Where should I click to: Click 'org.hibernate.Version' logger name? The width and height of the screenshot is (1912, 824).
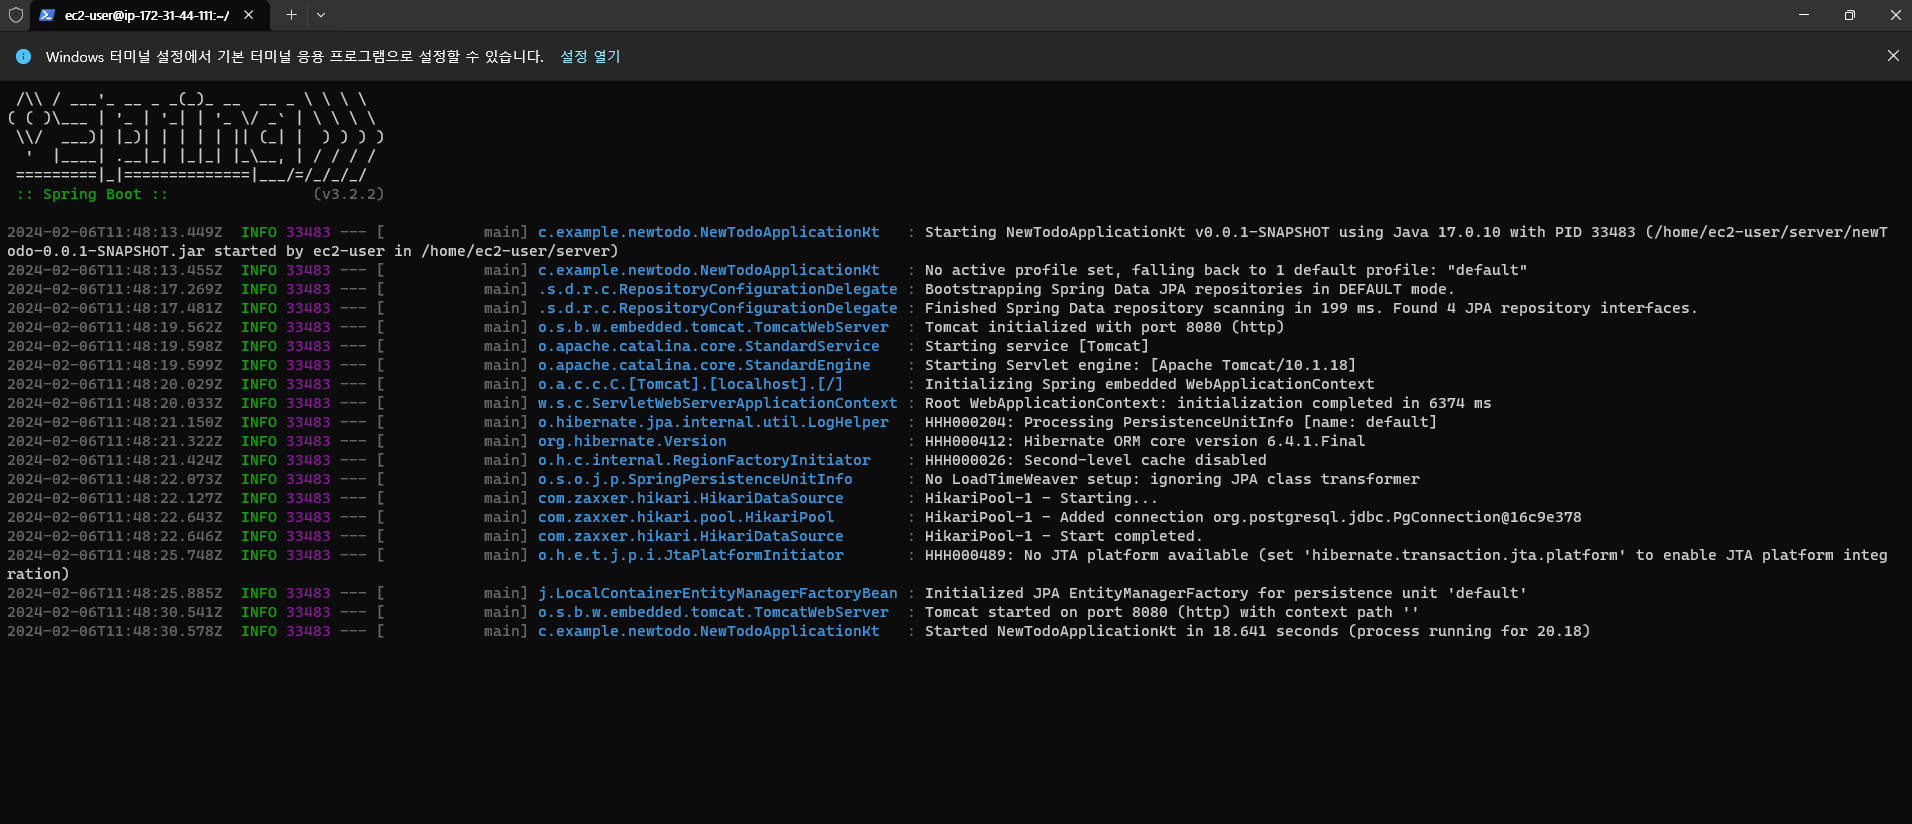pyautogui.click(x=632, y=441)
